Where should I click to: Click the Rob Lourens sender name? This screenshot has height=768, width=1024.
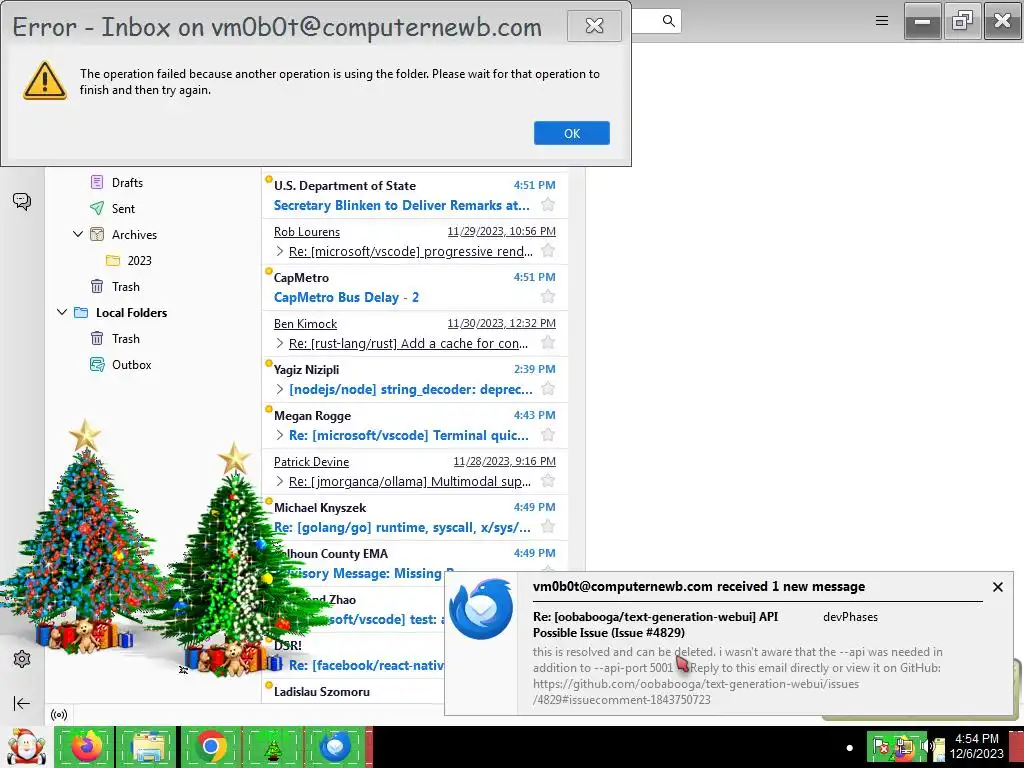[x=307, y=232]
